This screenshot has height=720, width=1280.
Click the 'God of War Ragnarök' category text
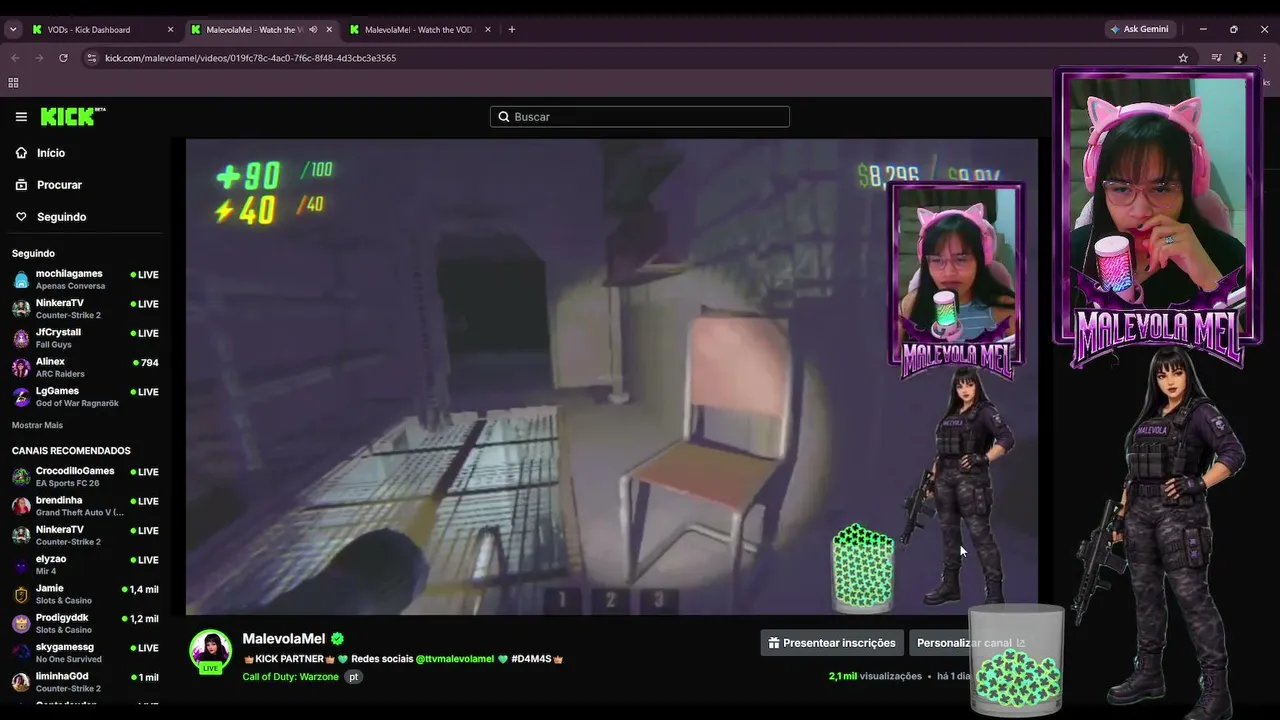77,403
